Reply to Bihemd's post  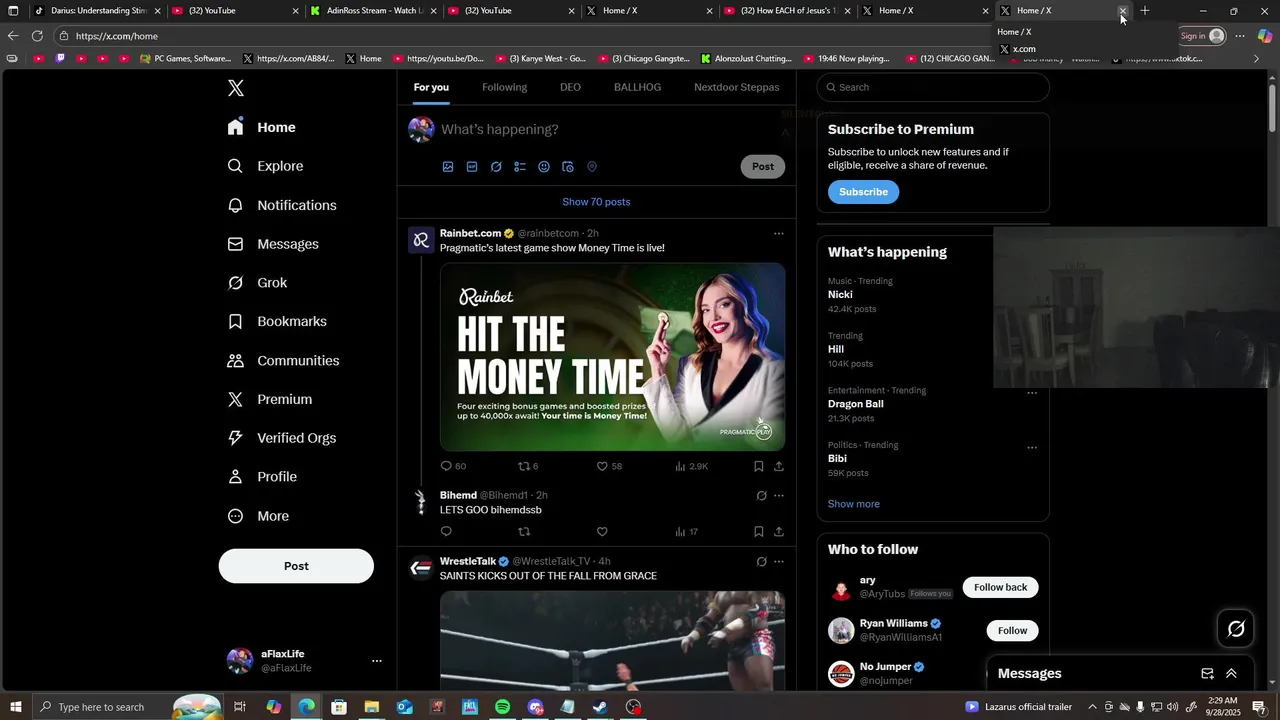pos(447,532)
